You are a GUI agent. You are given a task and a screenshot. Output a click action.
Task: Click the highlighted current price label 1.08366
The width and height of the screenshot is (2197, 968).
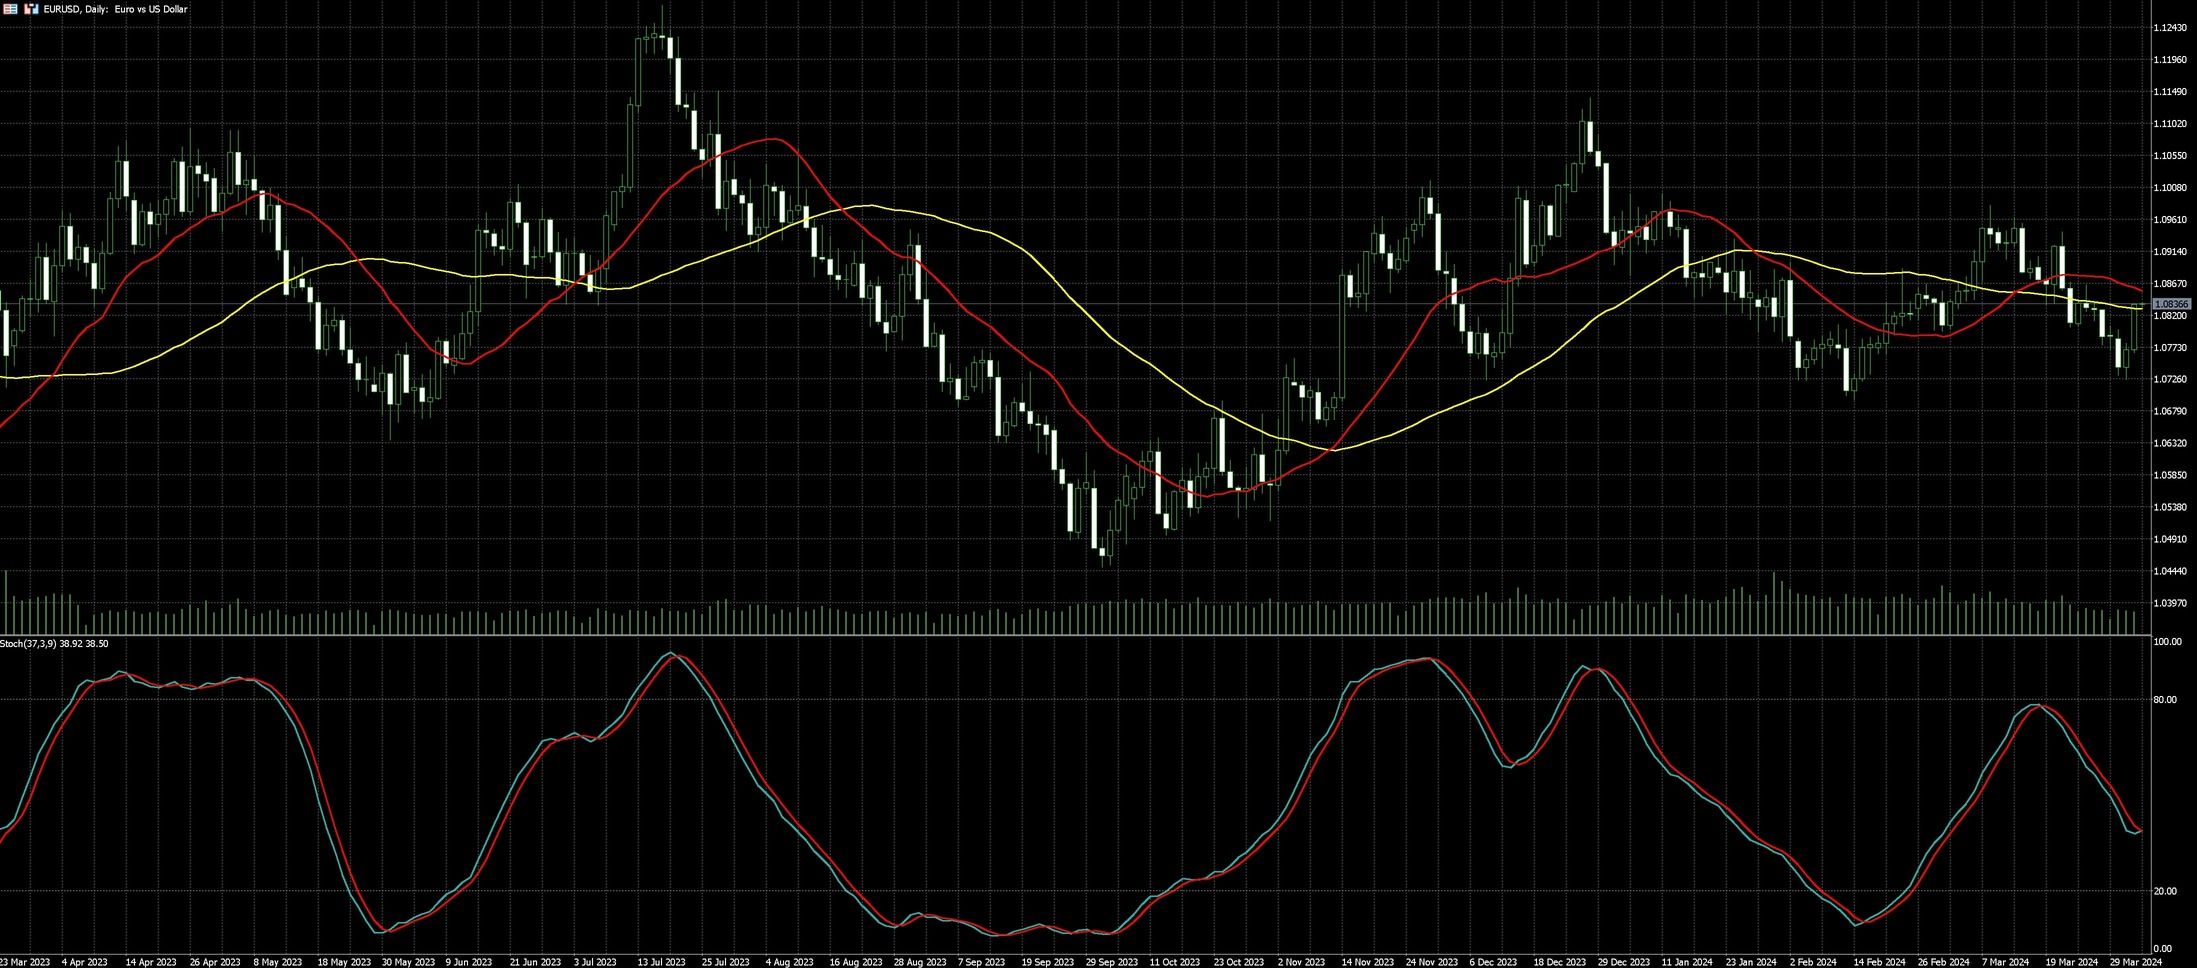click(2171, 304)
